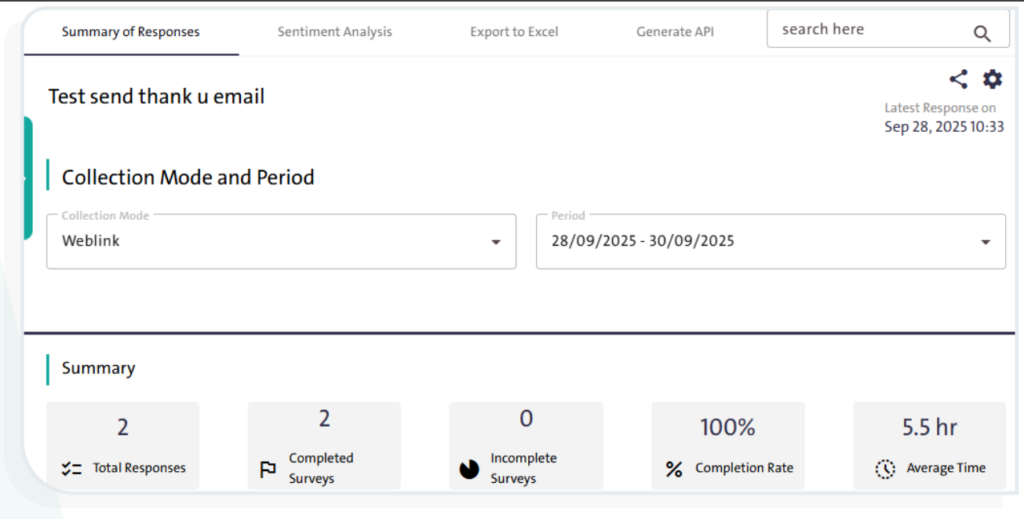The width and height of the screenshot is (1024, 519).
Task: Click the Total Responses checklist icon
Action: pyautogui.click(x=71, y=468)
